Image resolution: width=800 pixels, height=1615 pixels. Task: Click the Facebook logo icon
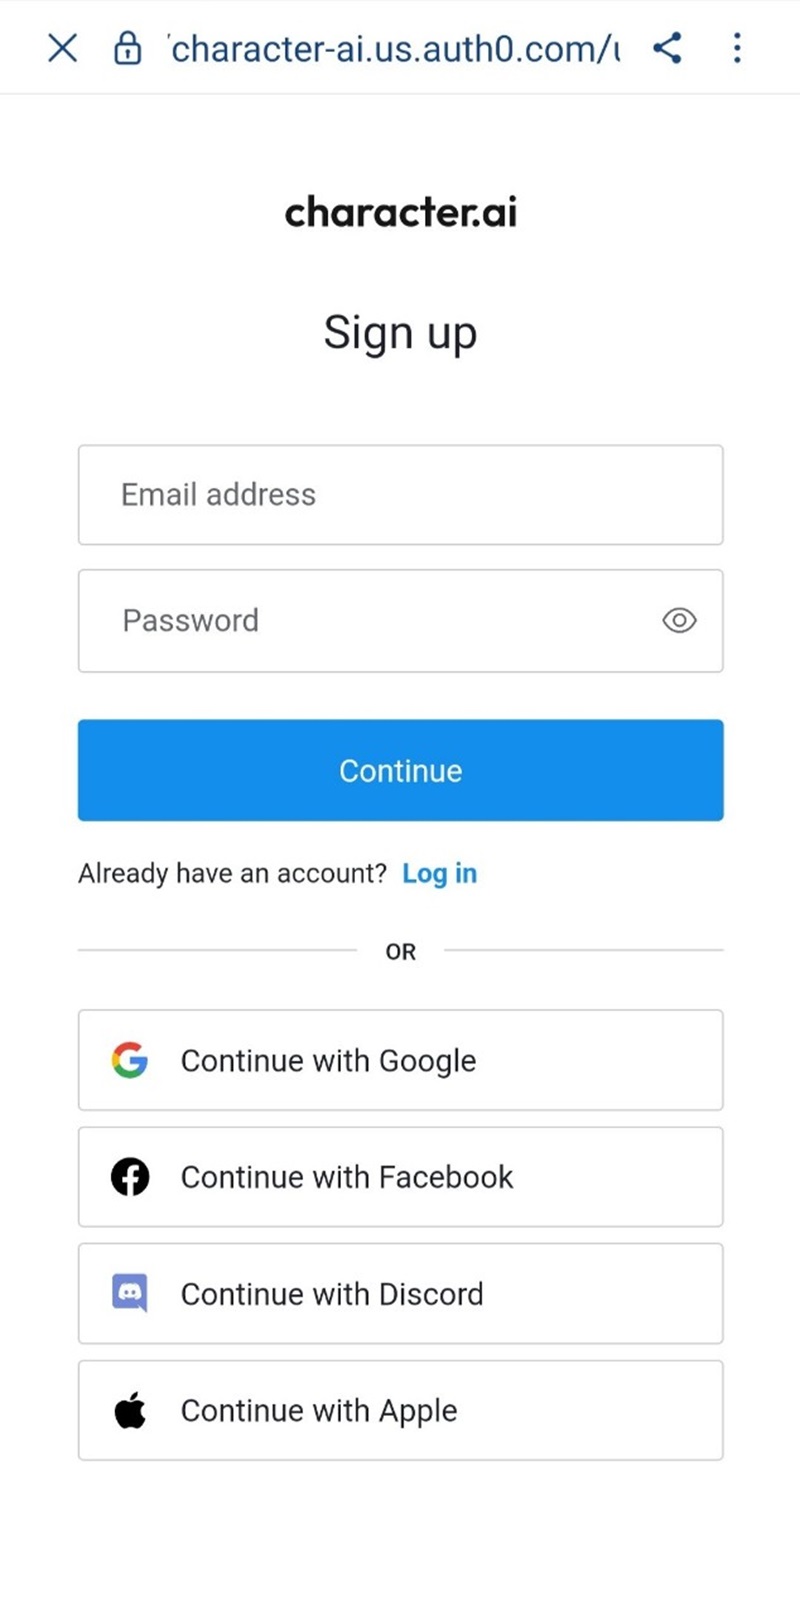[130, 1177]
